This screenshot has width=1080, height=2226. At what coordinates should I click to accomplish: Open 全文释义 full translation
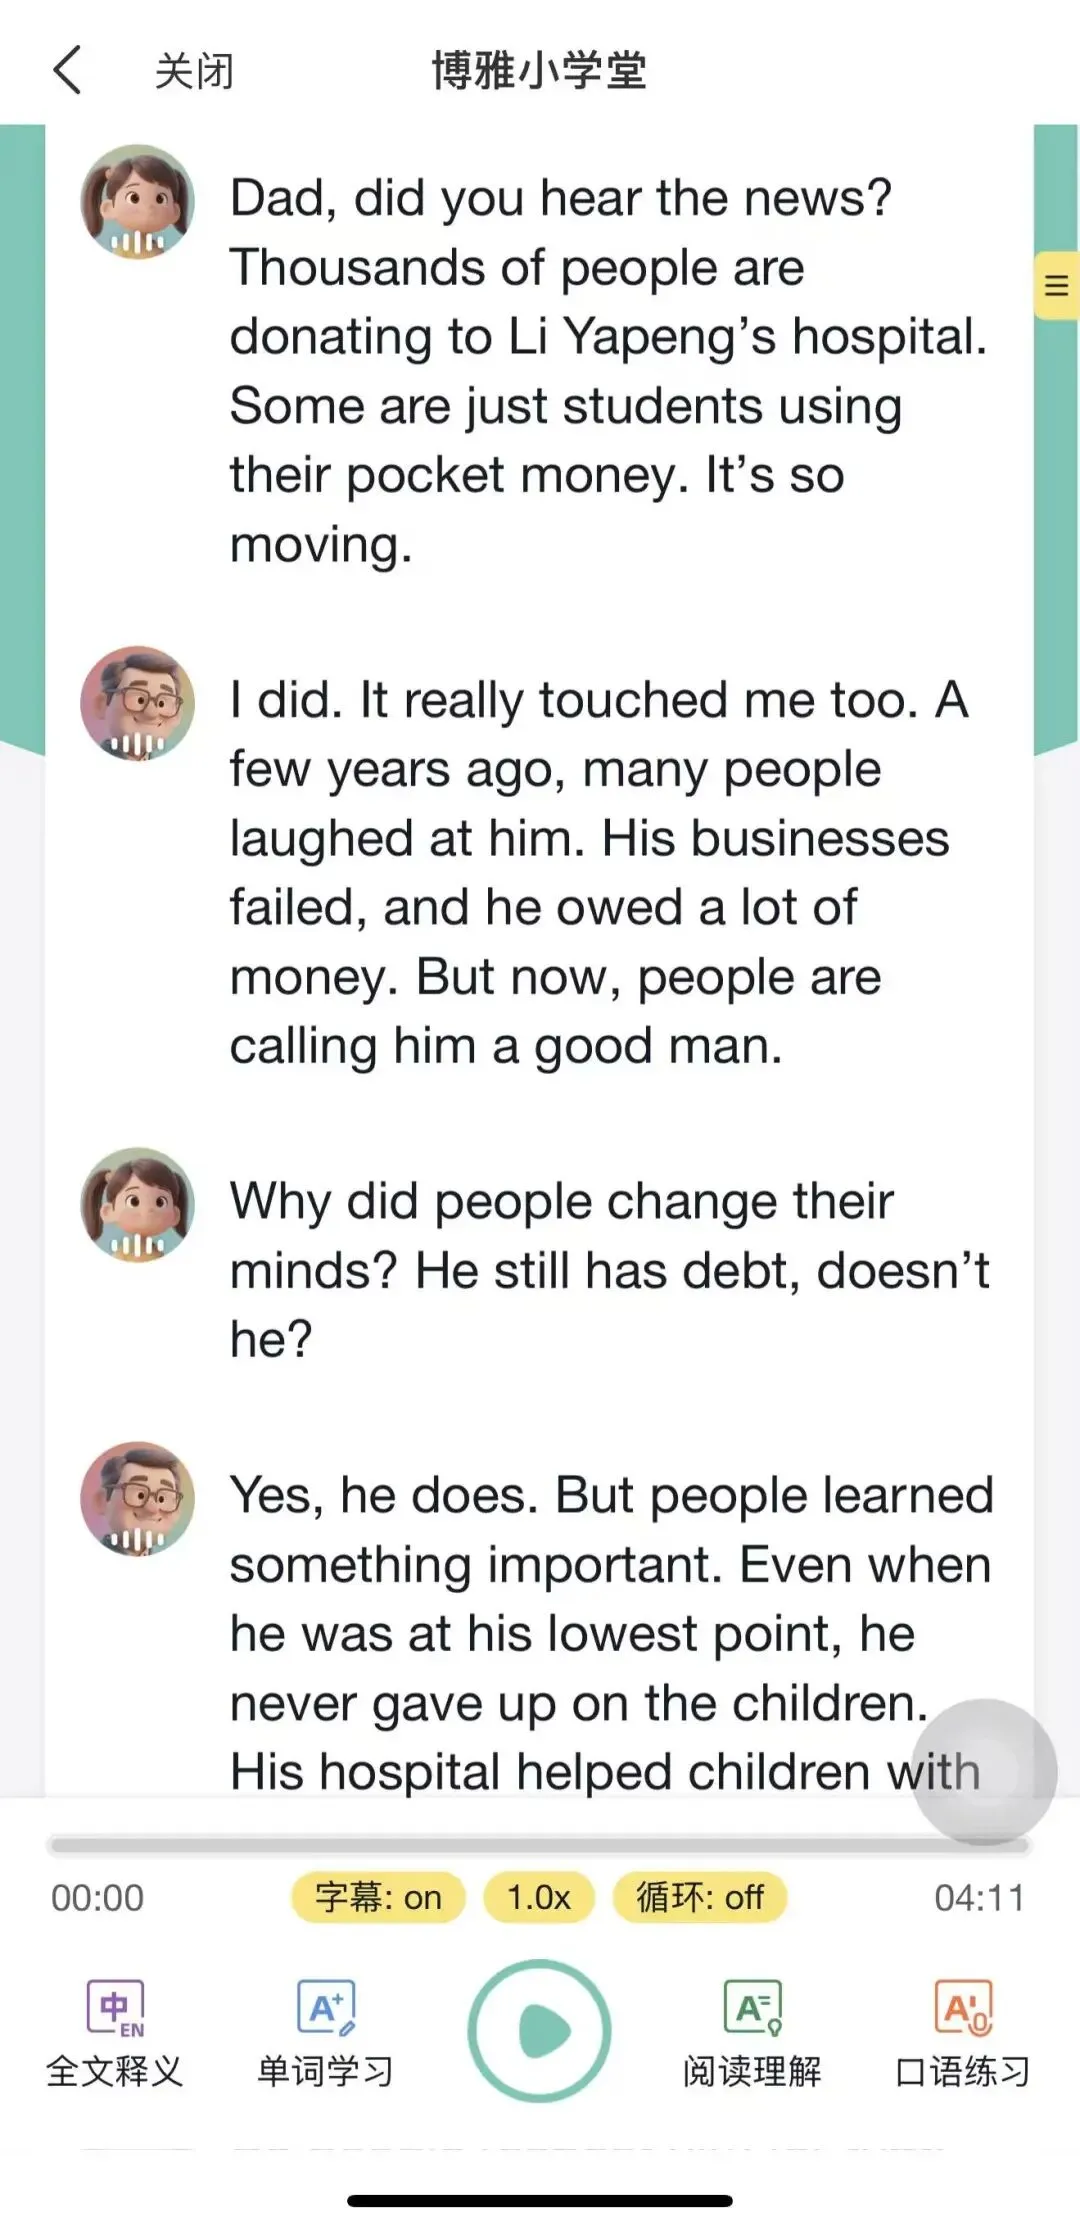point(115,2034)
